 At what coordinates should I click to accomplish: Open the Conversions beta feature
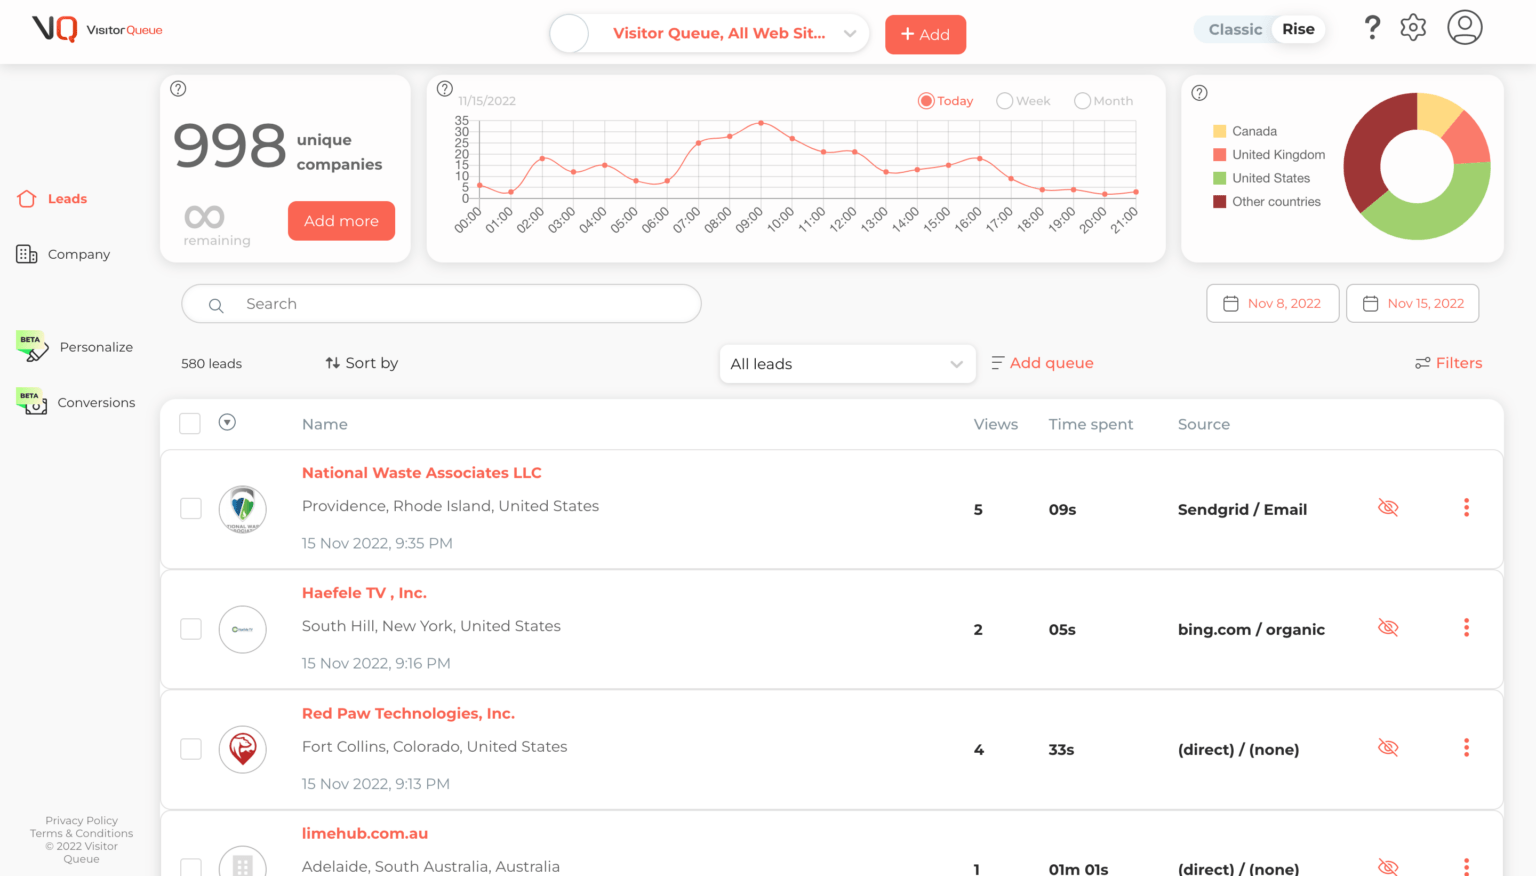click(95, 402)
